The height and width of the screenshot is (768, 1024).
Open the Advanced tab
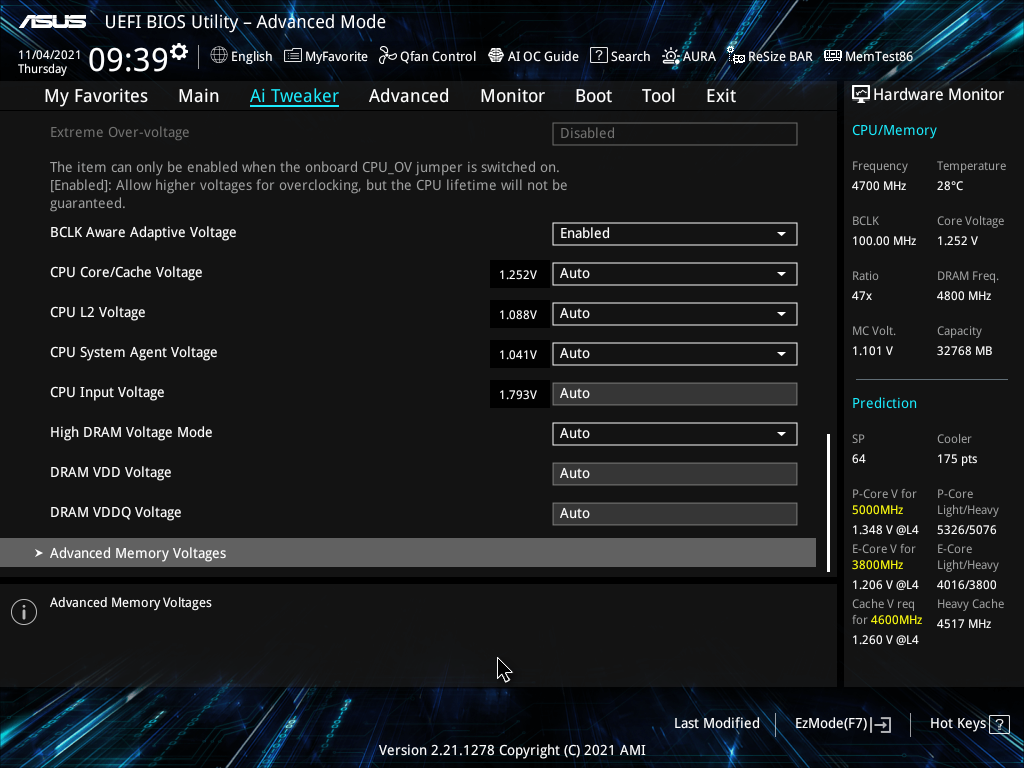coord(409,96)
